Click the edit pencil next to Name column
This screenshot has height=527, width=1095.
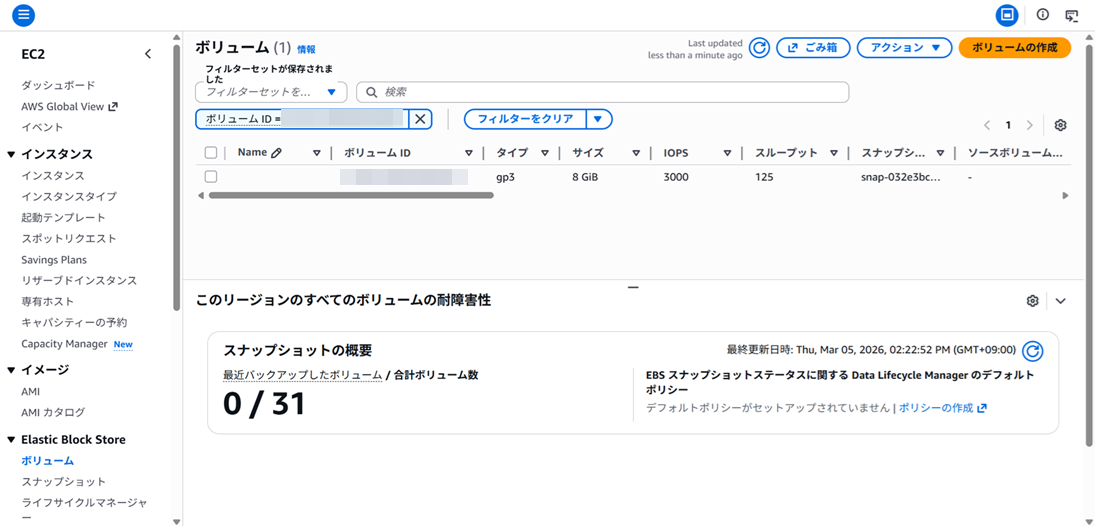(x=276, y=153)
